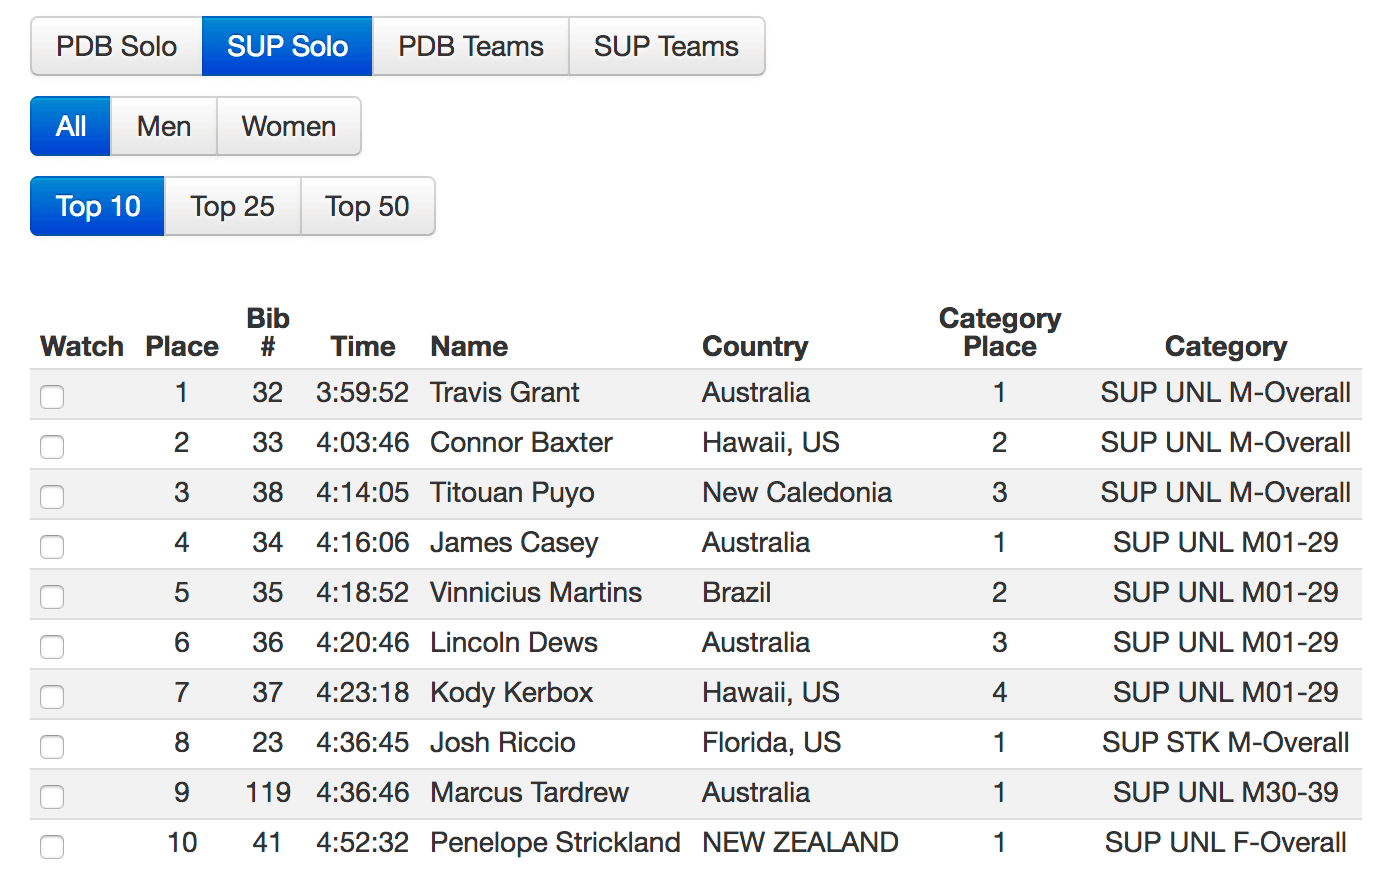Screen dimensions: 1398x891
Task: Show all genders with All filter
Action: click(70, 126)
